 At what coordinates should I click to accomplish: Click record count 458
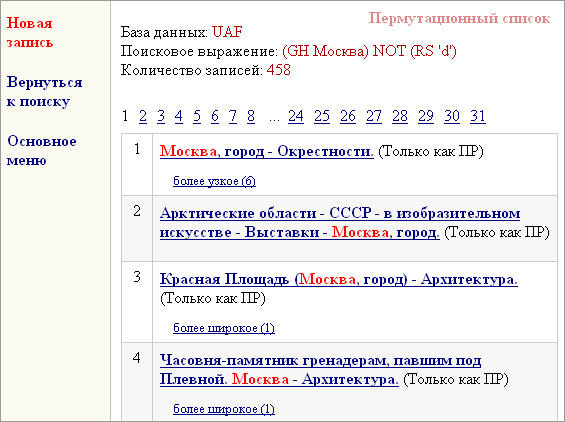279,70
